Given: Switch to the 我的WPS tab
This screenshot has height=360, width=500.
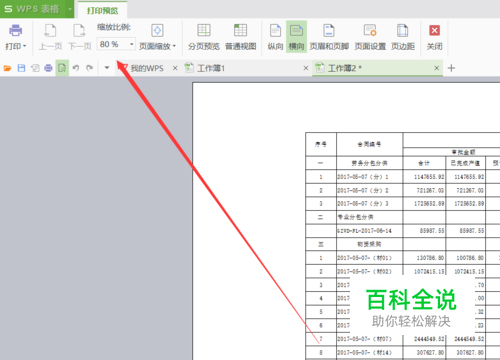Looking at the screenshot, I should 147,68.
